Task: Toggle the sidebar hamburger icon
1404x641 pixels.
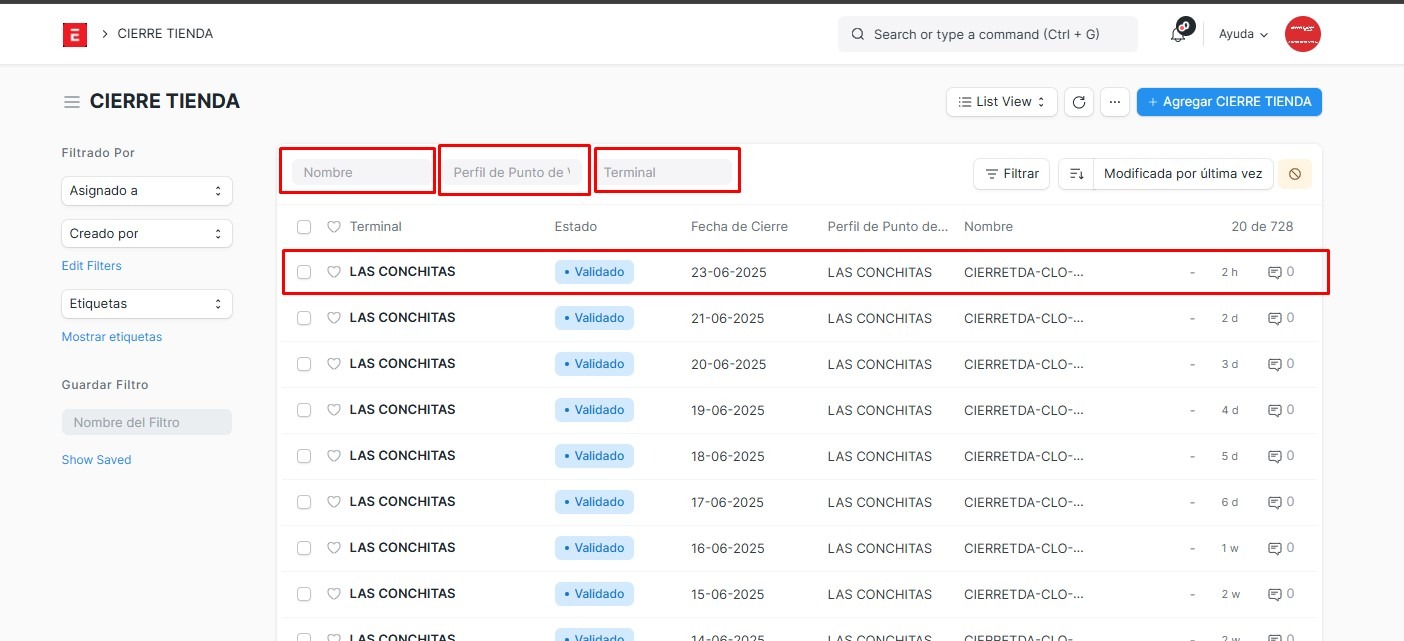Action: (72, 102)
